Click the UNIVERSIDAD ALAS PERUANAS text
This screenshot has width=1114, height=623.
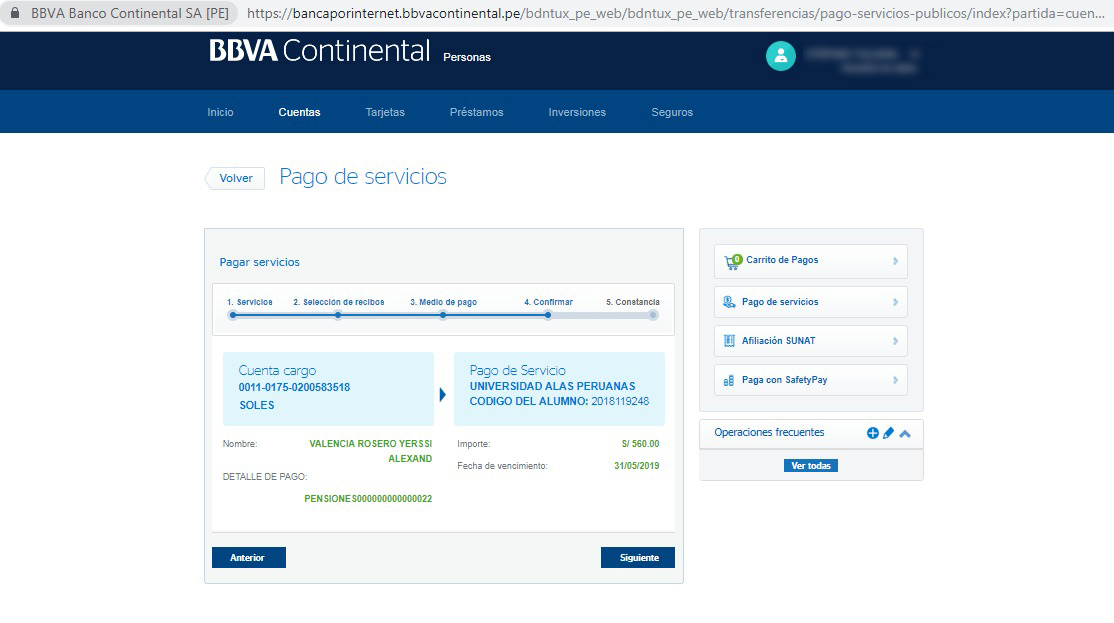coord(553,386)
